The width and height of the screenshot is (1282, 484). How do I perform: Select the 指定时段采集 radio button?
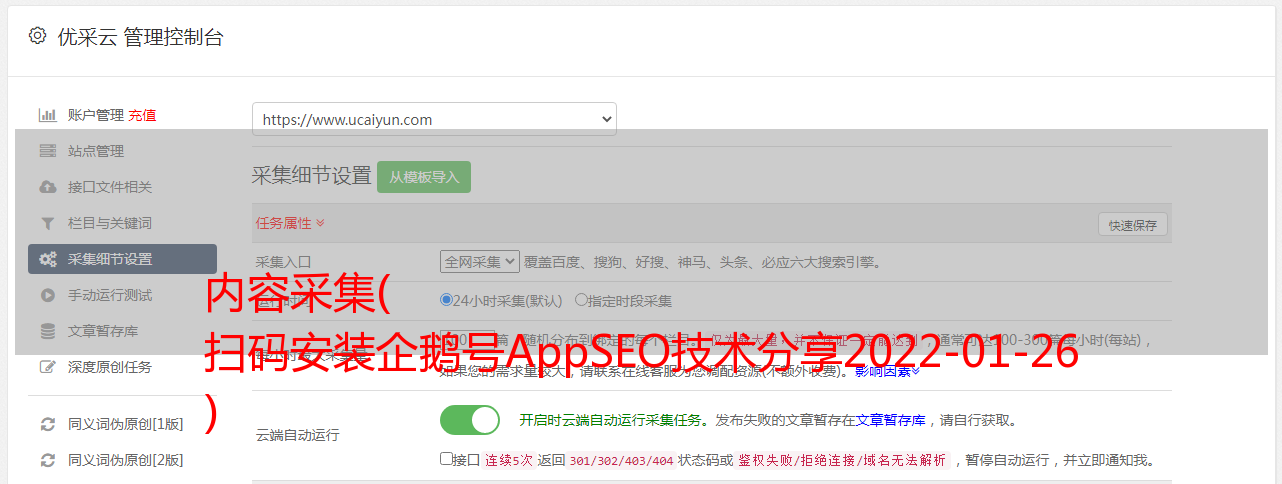[581, 300]
